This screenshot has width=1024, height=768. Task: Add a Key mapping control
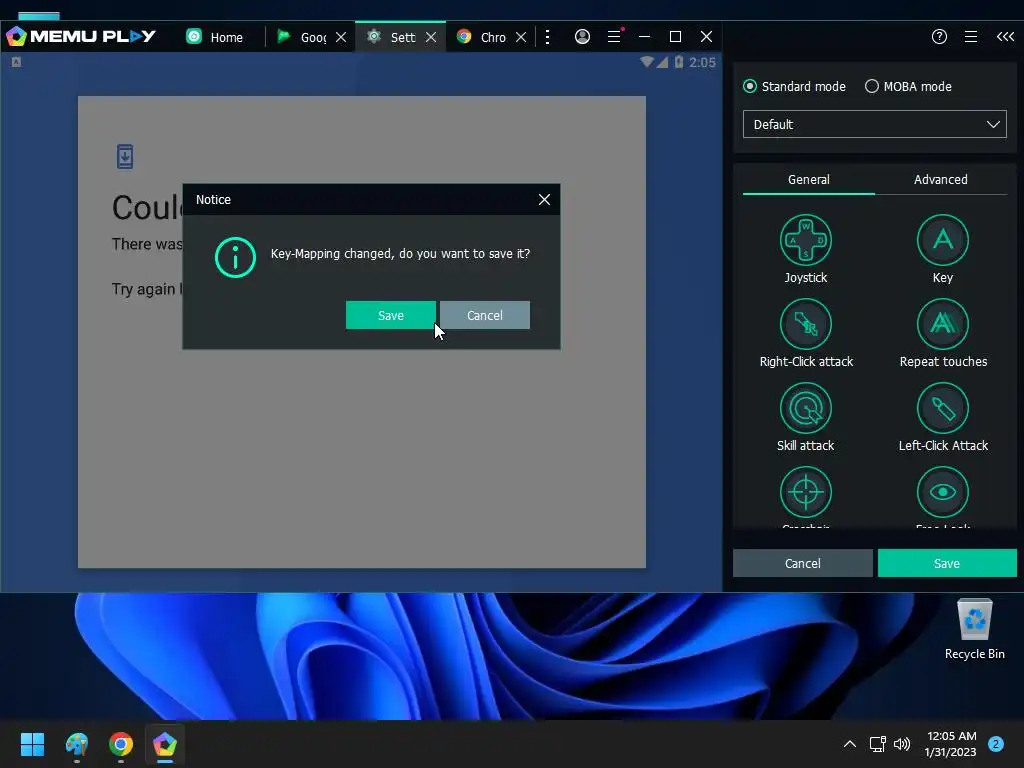click(x=942, y=240)
